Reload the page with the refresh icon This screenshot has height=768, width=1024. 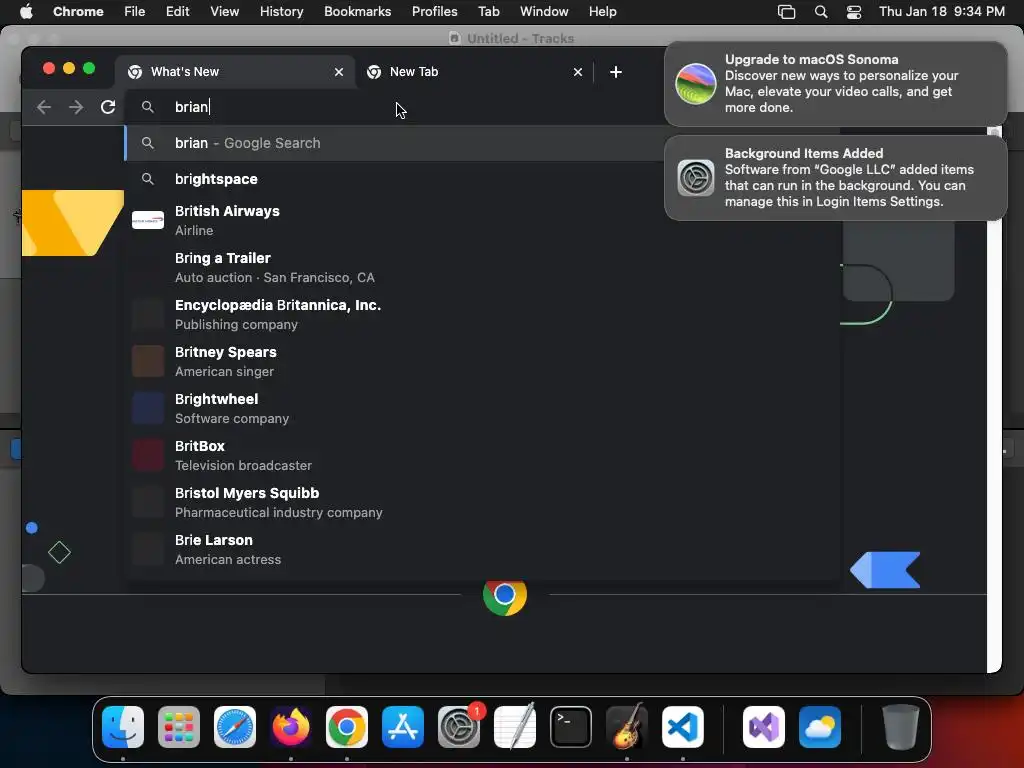(108, 107)
